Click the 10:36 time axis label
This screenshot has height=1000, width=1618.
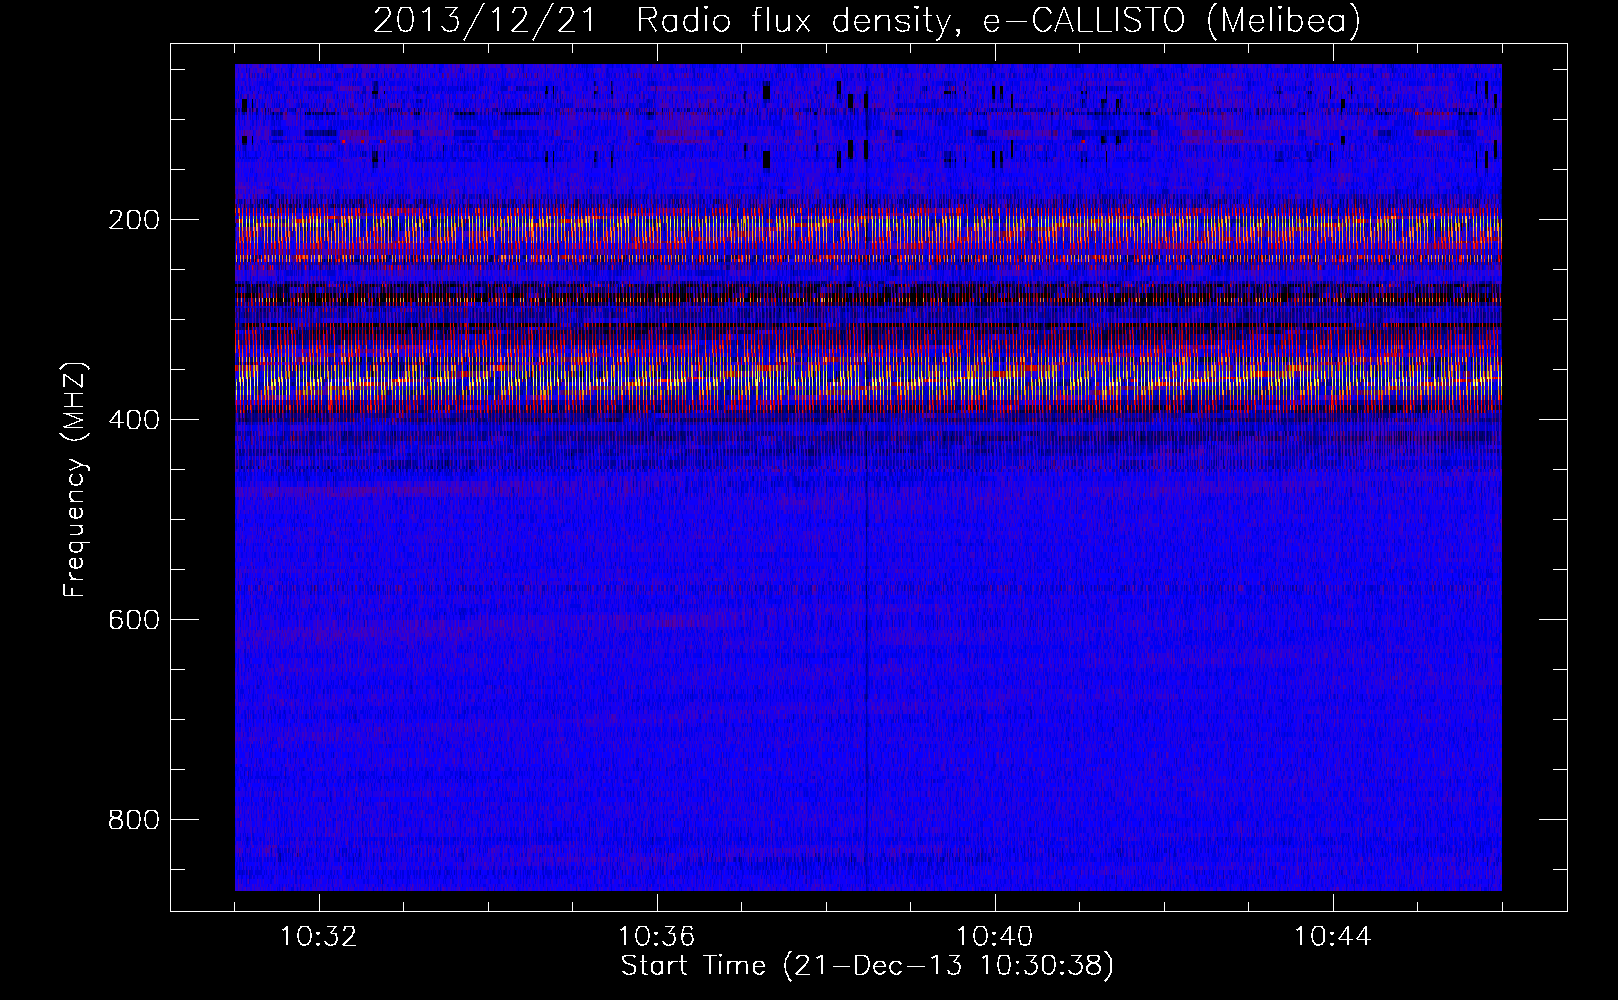click(x=657, y=937)
